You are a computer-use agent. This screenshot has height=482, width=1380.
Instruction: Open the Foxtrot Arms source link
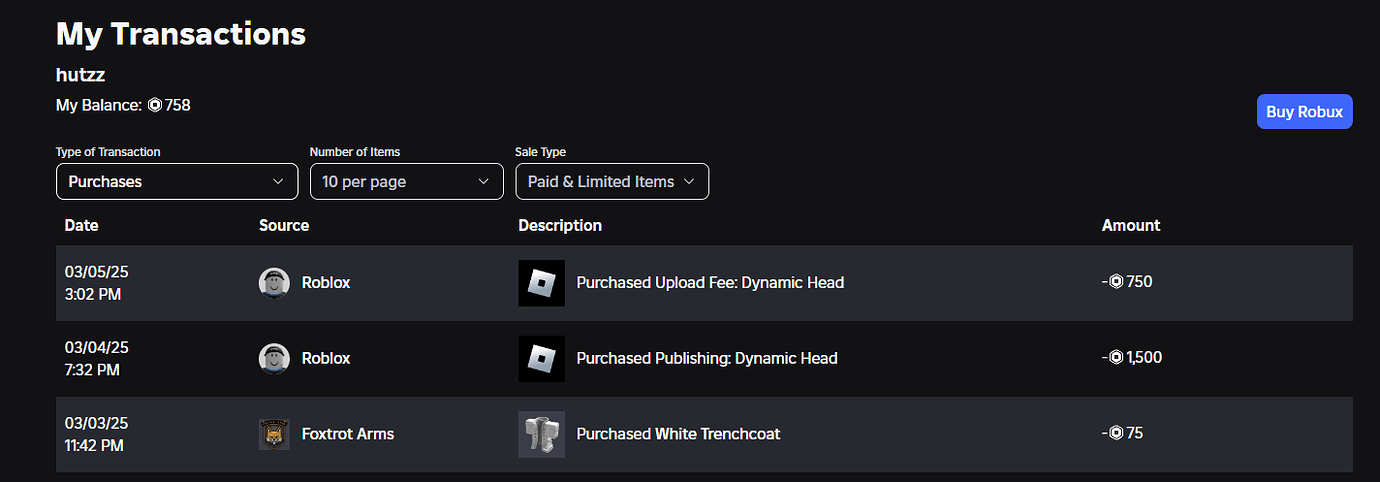[x=347, y=434]
